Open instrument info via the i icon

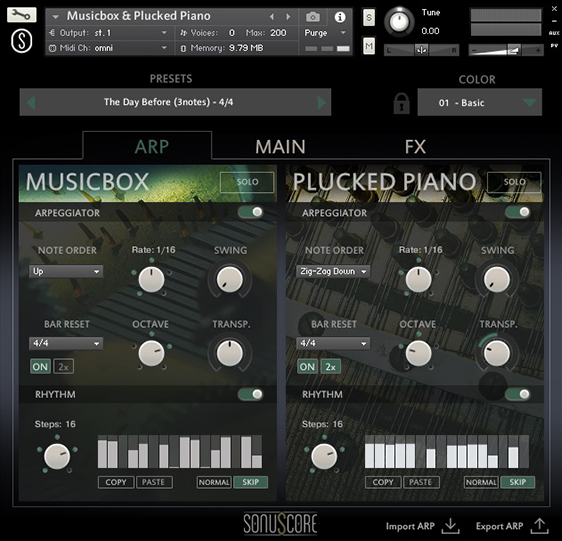point(340,17)
